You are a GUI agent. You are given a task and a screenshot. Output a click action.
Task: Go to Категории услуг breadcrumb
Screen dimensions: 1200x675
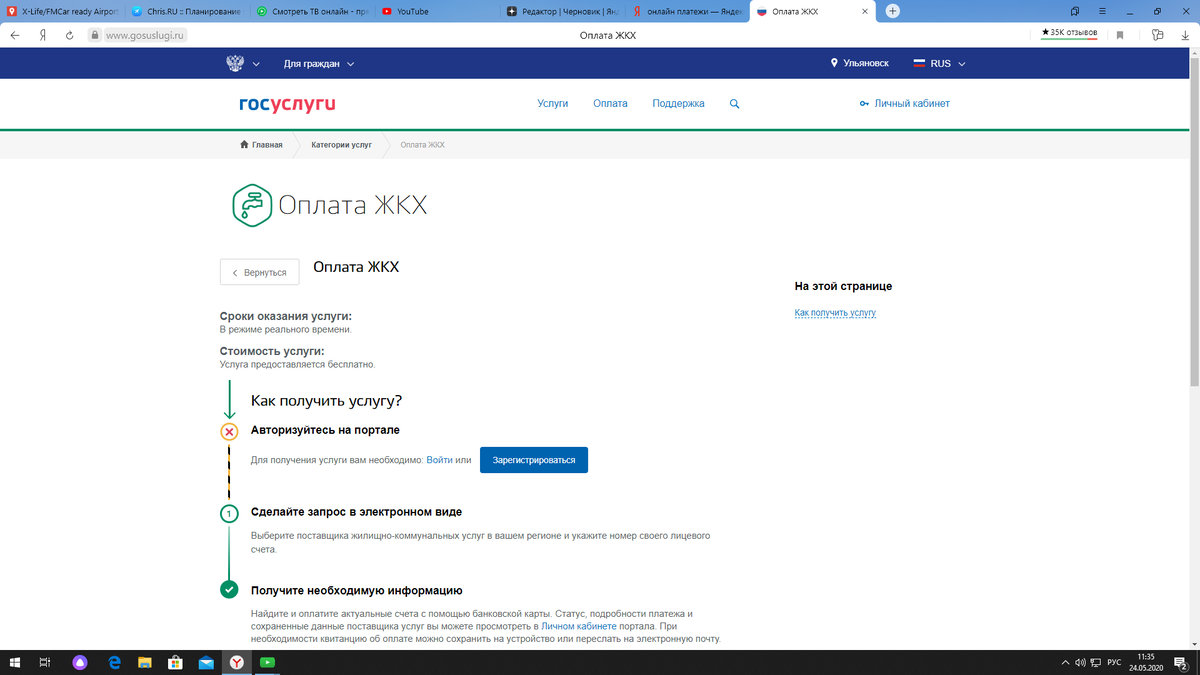click(341, 145)
